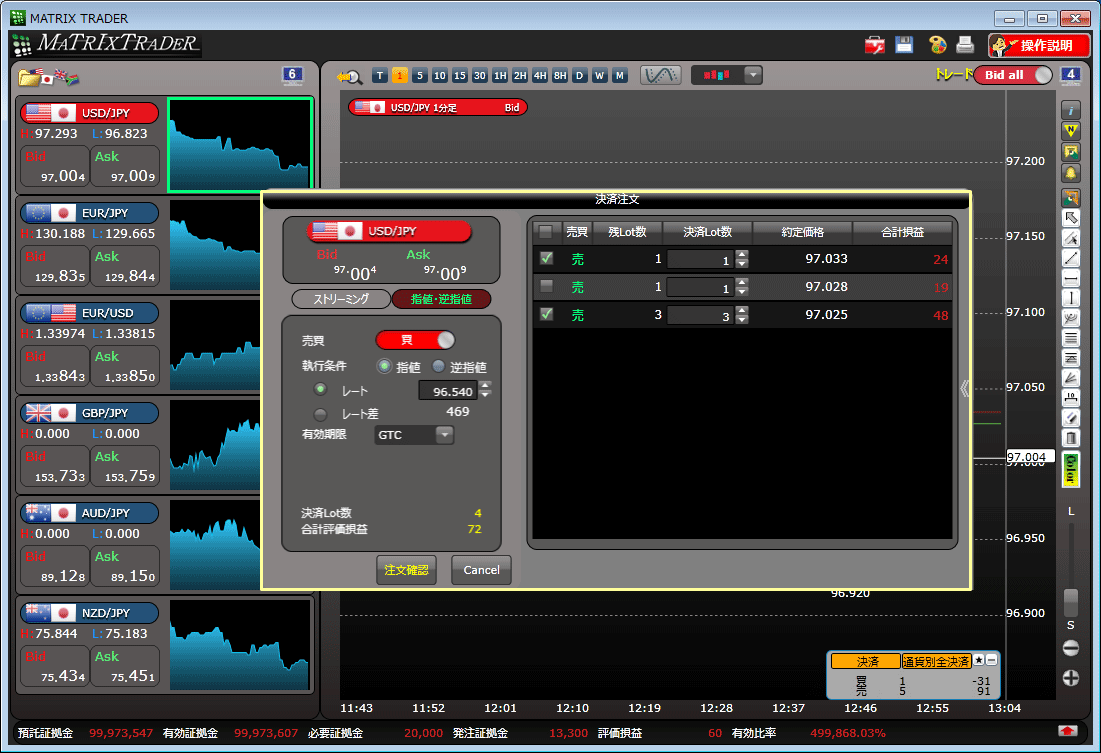
Task: Click the yellow N news icon
Action: tap(1070, 131)
